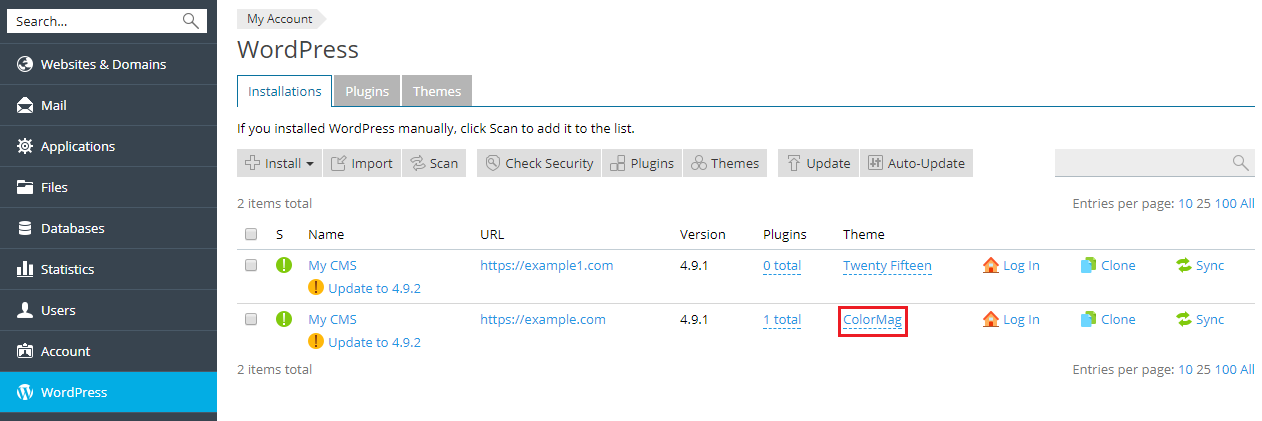Click the ColorMag theme link
This screenshot has height=421, width=1262.
coord(873,319)
